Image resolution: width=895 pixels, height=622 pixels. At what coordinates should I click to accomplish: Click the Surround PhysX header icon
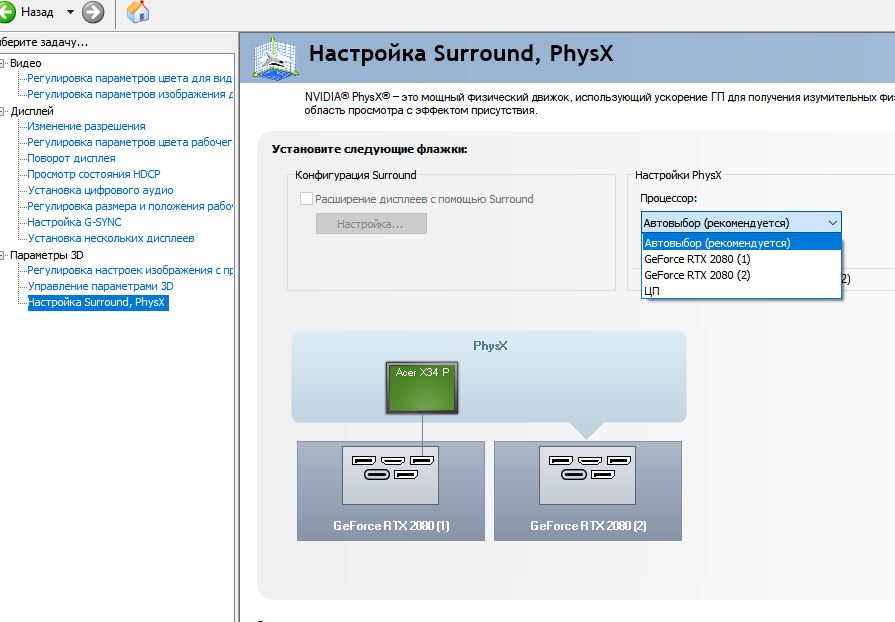(275, 58)
